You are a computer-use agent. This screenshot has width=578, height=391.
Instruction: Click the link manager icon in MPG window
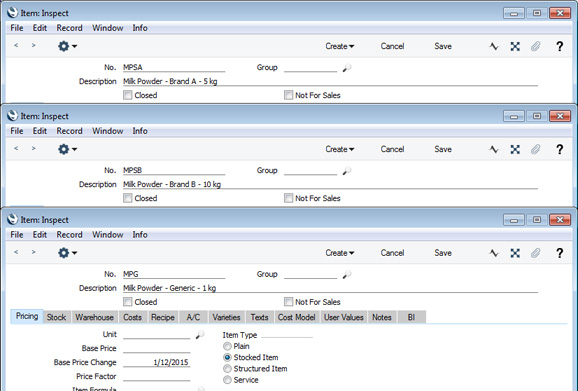pyautogui.click(x=515, y=253)
